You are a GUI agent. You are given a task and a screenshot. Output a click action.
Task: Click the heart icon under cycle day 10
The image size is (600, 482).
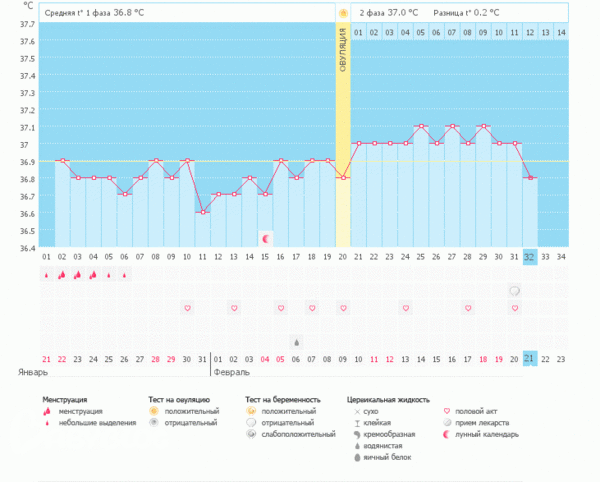(186, 308)
